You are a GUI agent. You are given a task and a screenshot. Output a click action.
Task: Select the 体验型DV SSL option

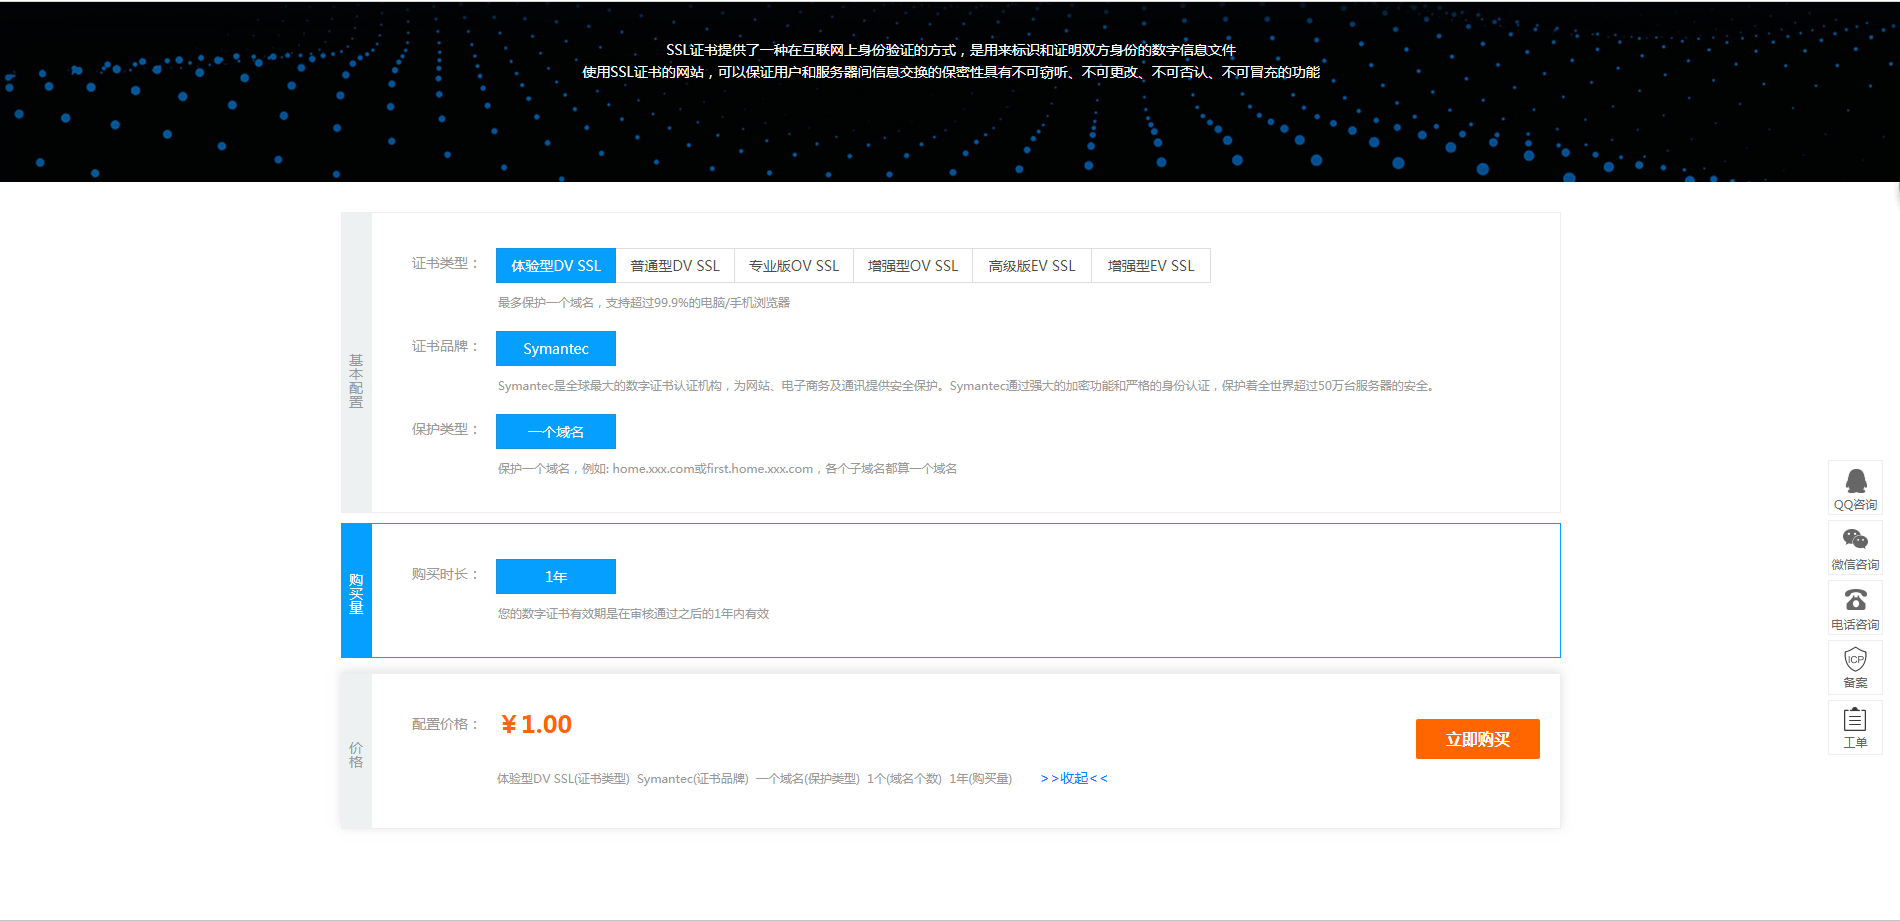click(x=556, y=265)
